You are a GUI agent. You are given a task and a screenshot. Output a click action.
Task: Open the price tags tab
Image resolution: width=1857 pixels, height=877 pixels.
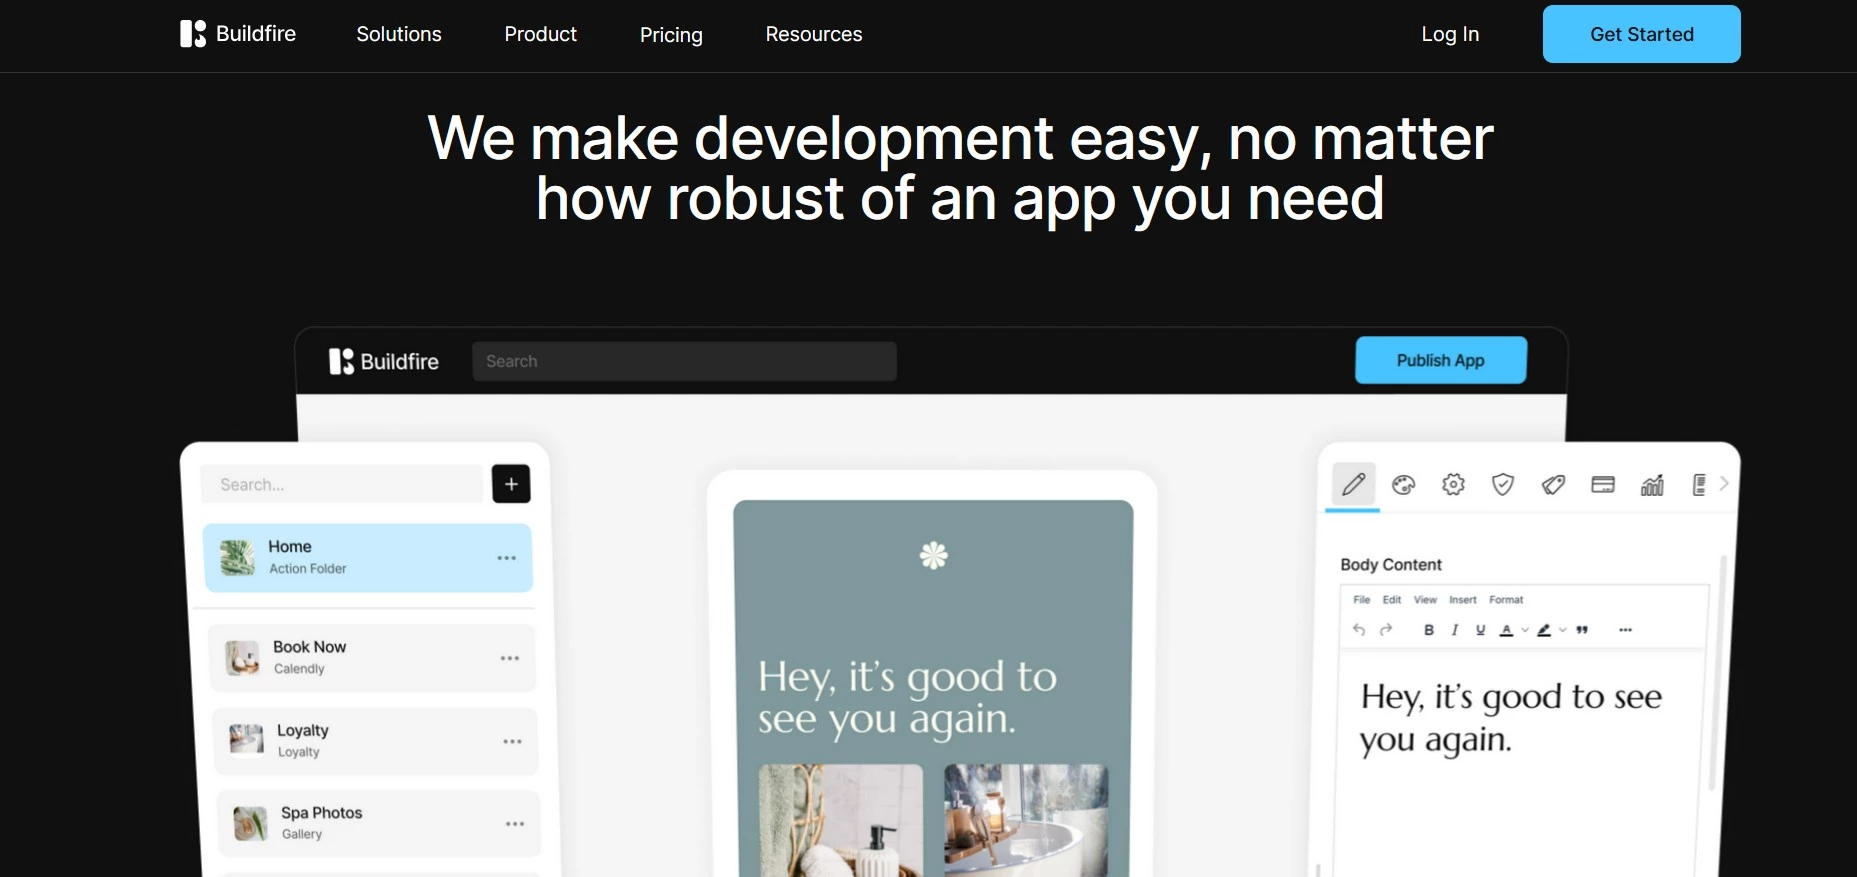[x=1553, y=485]
